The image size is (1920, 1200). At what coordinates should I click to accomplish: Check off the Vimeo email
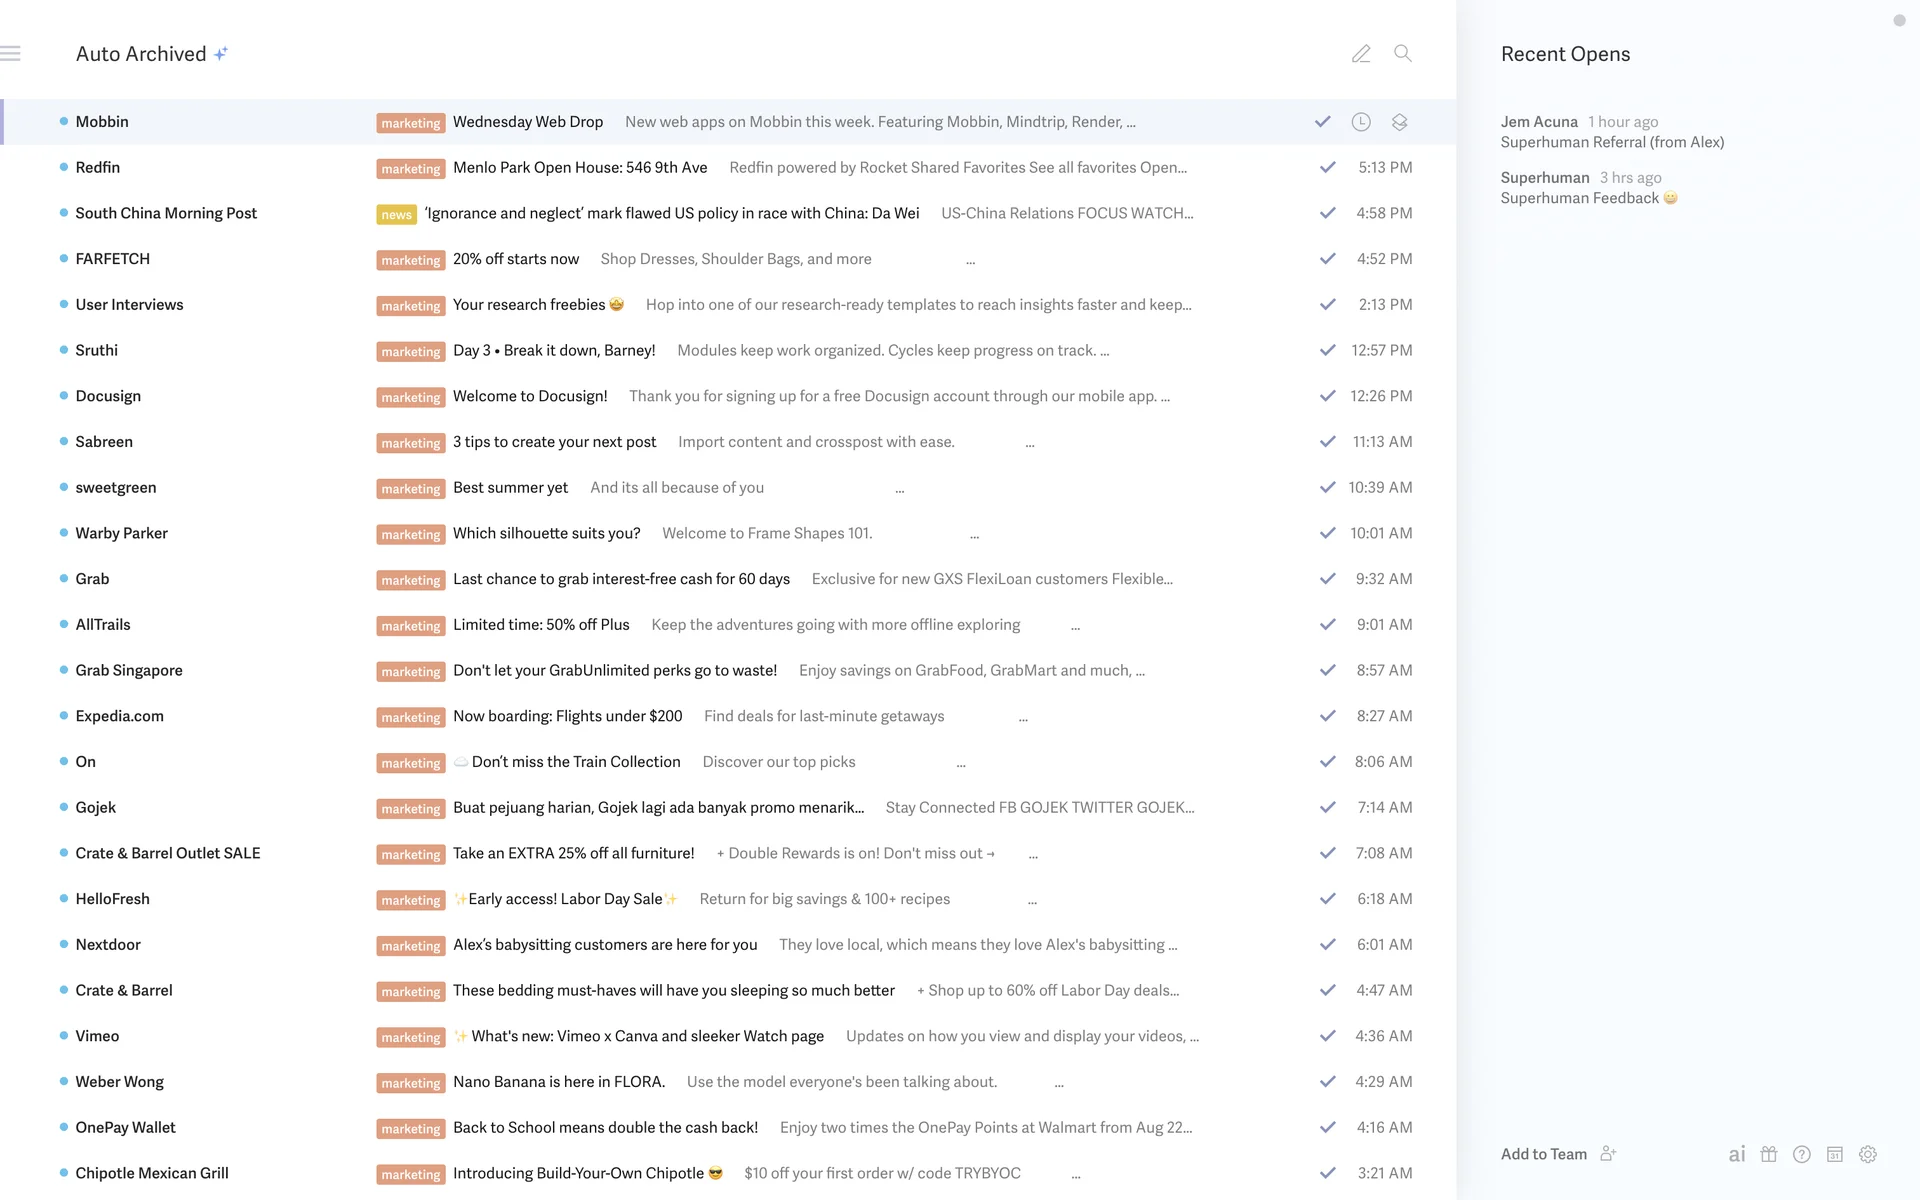pyautogui.click(x=1327, y=1036)
